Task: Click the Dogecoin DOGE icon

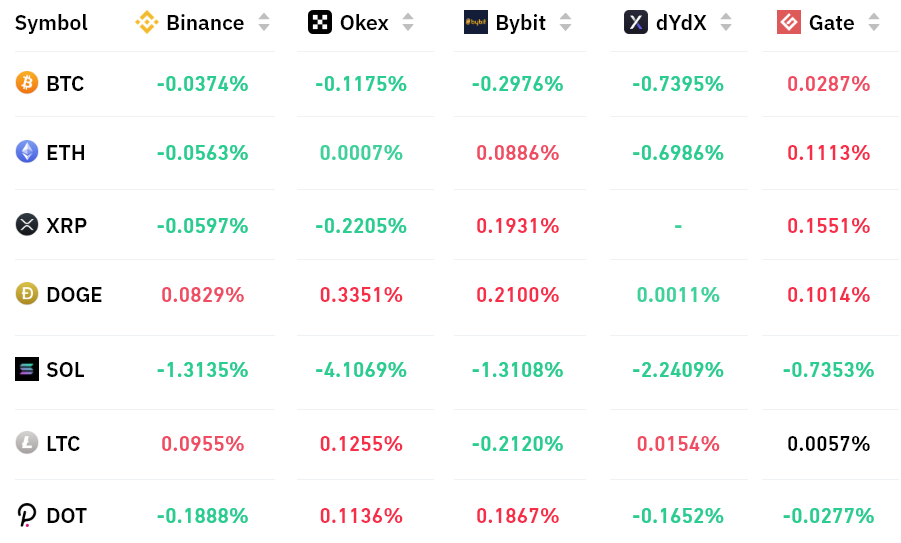Action: click(26, 294)
